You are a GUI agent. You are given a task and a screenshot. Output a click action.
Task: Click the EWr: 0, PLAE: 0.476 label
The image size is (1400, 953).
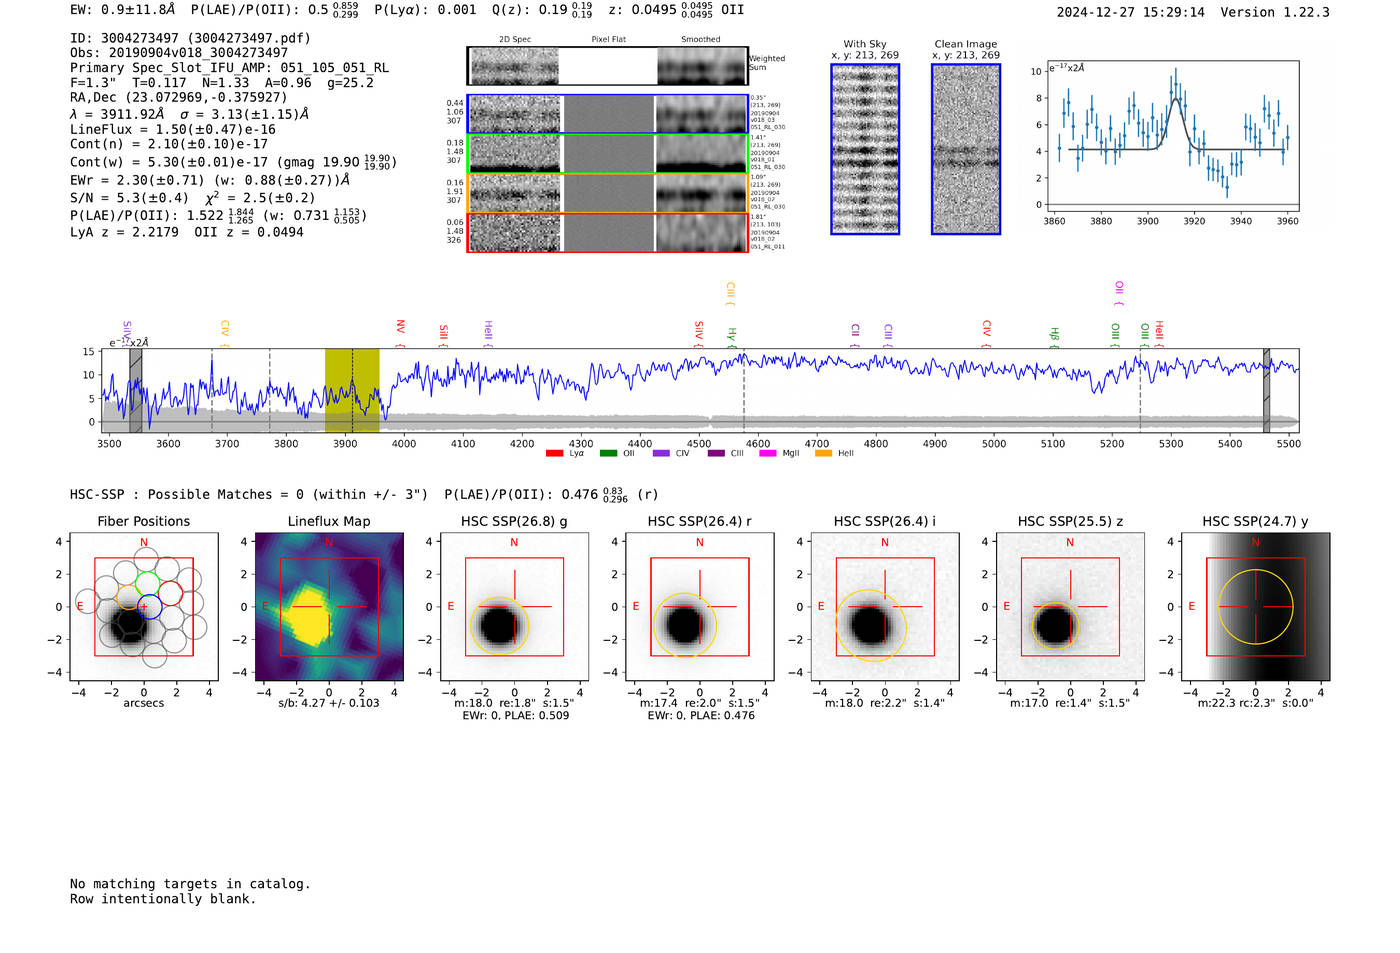point(701,715)
